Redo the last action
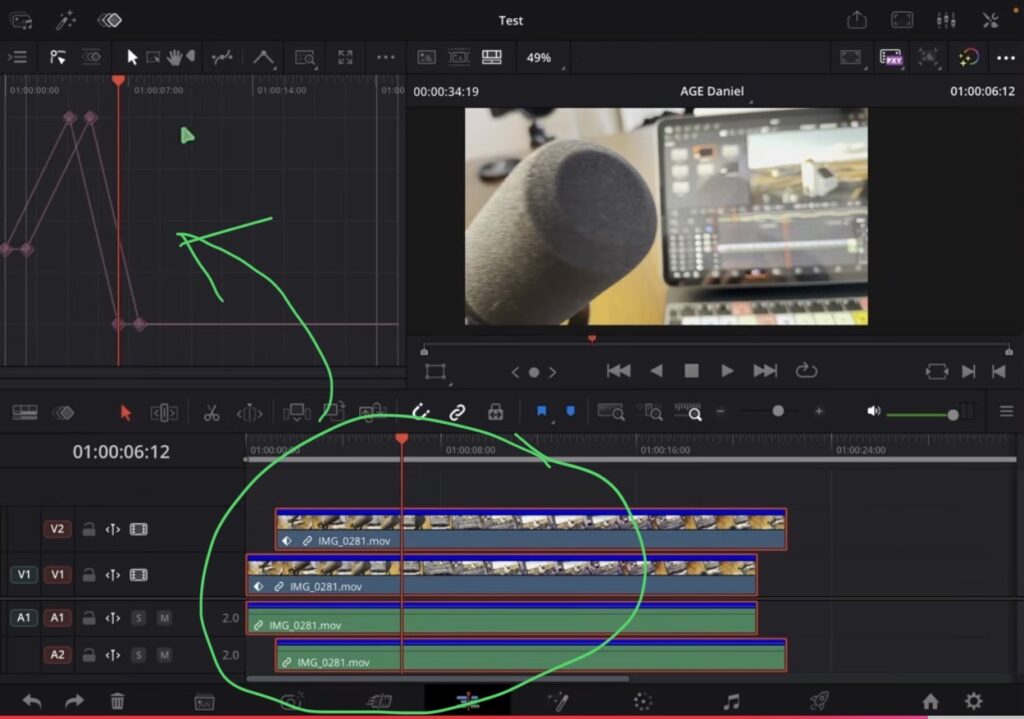1024x719 pixels. pyautogui.click(x=74, y=701)
